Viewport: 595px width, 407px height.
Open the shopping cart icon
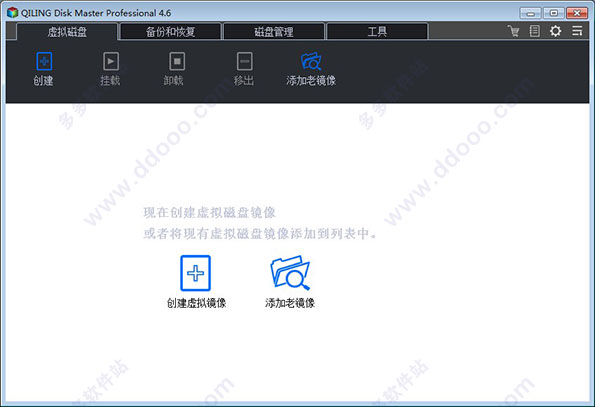coord(514,31)
